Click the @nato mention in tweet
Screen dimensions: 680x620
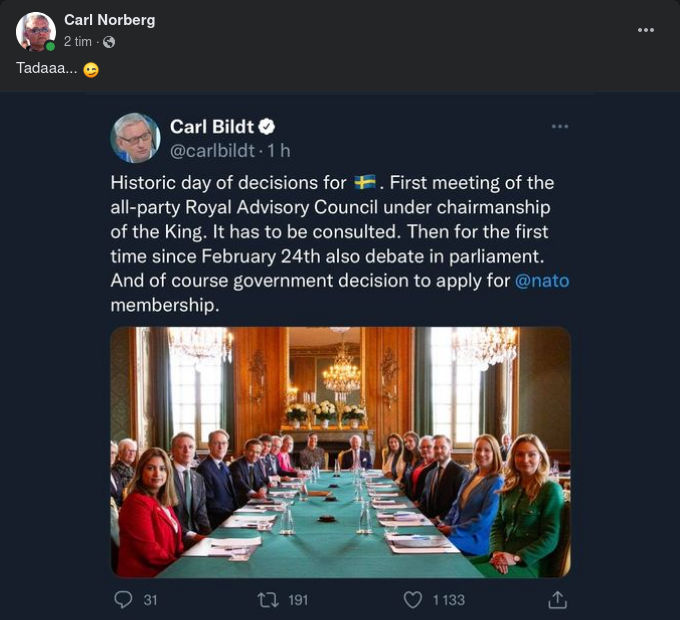click(x=541, y=281)
